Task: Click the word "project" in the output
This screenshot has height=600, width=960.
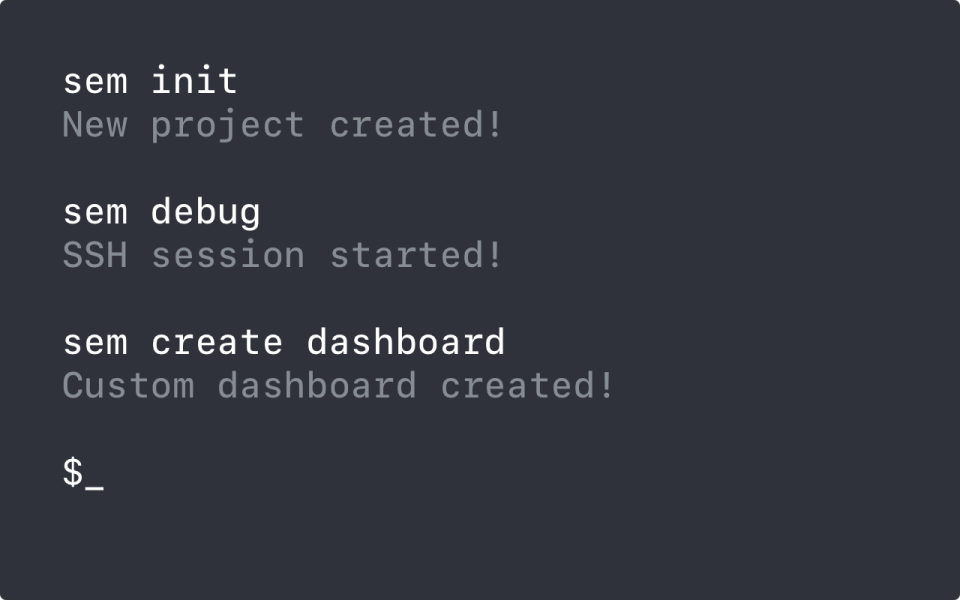Action: 228,127
